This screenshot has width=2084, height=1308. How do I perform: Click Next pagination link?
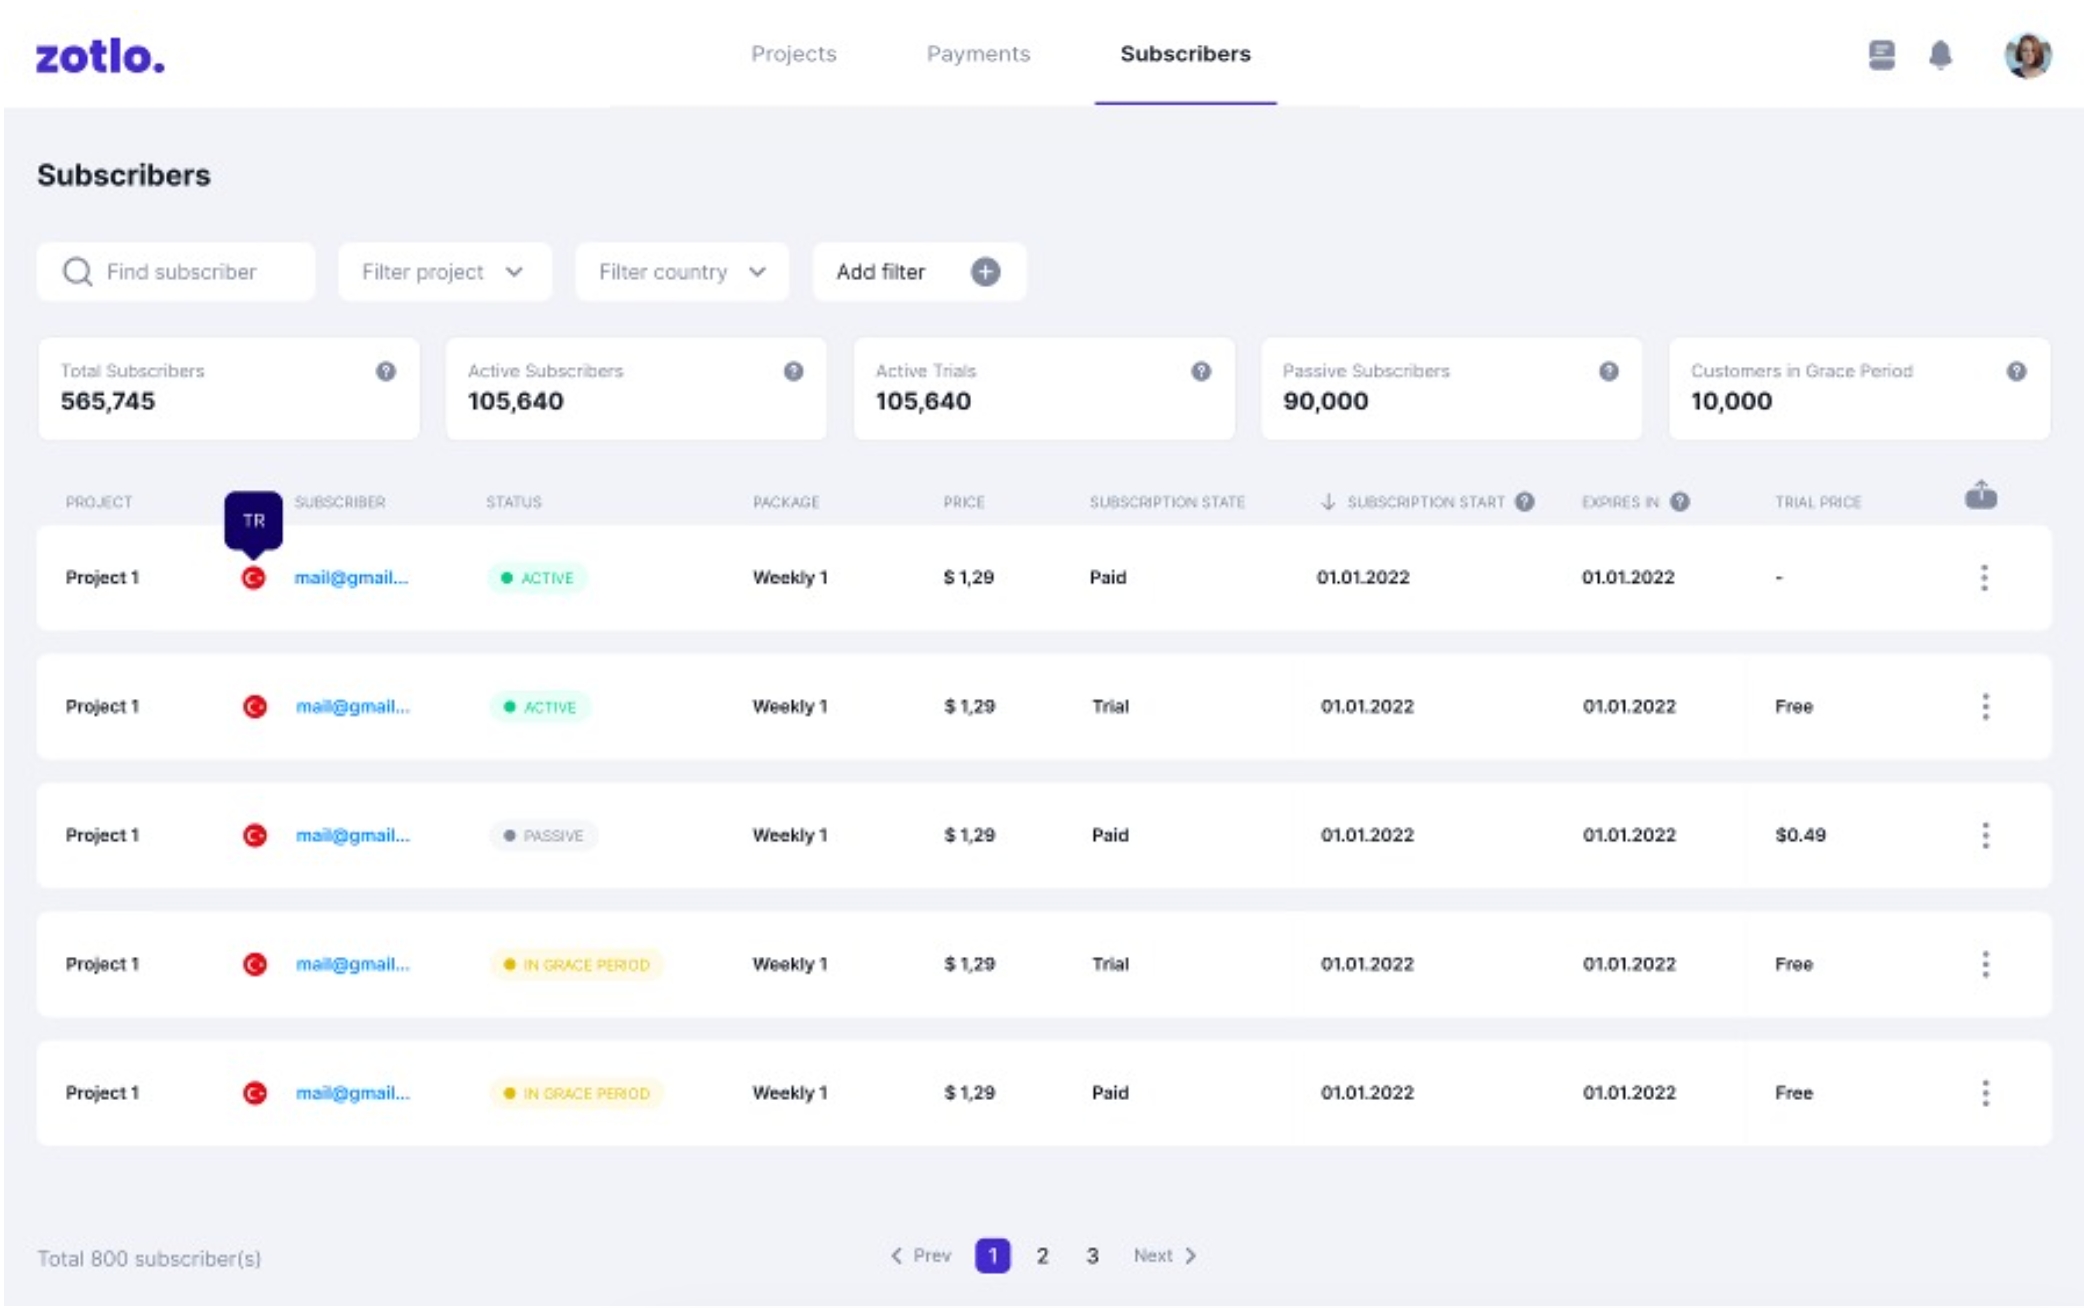point(1164,1256)
